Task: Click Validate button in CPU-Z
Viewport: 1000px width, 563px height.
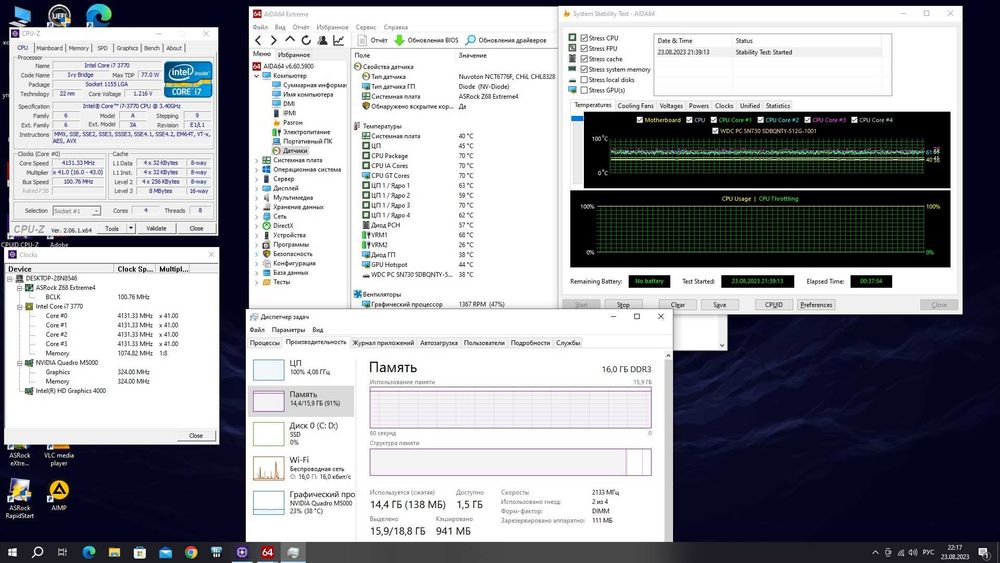Action: [x=156, y=228]
